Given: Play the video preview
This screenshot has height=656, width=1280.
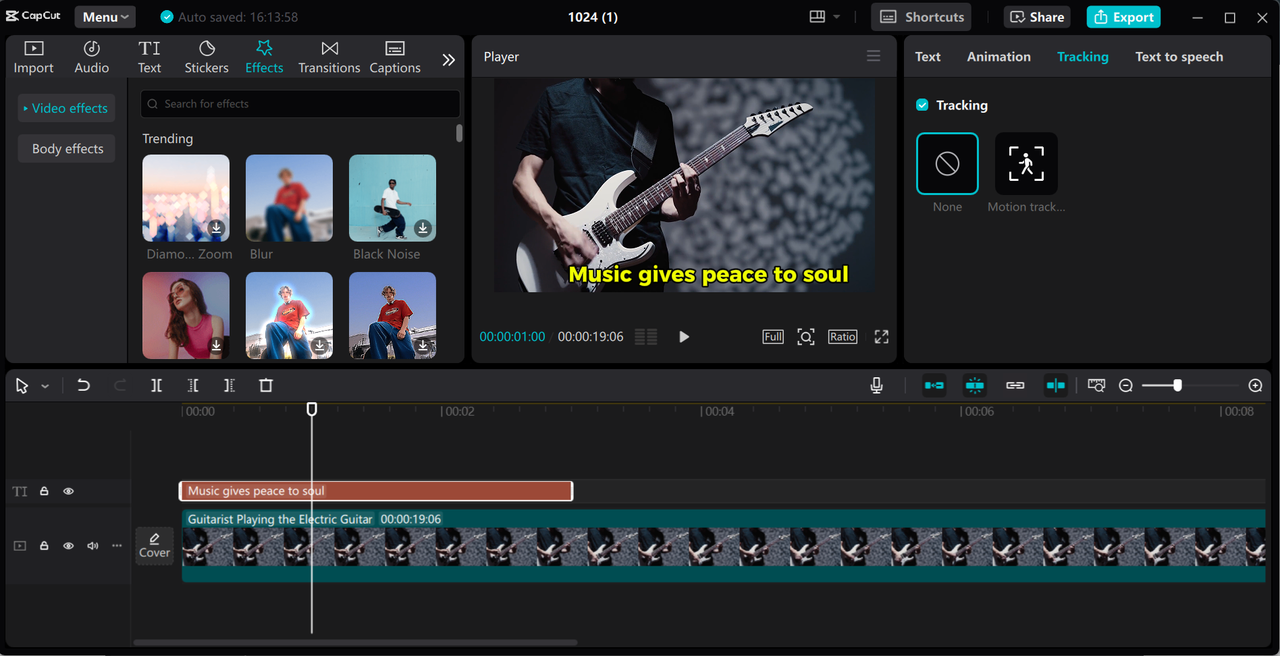Looking at the screenshot, I should (x=684, y=337).
